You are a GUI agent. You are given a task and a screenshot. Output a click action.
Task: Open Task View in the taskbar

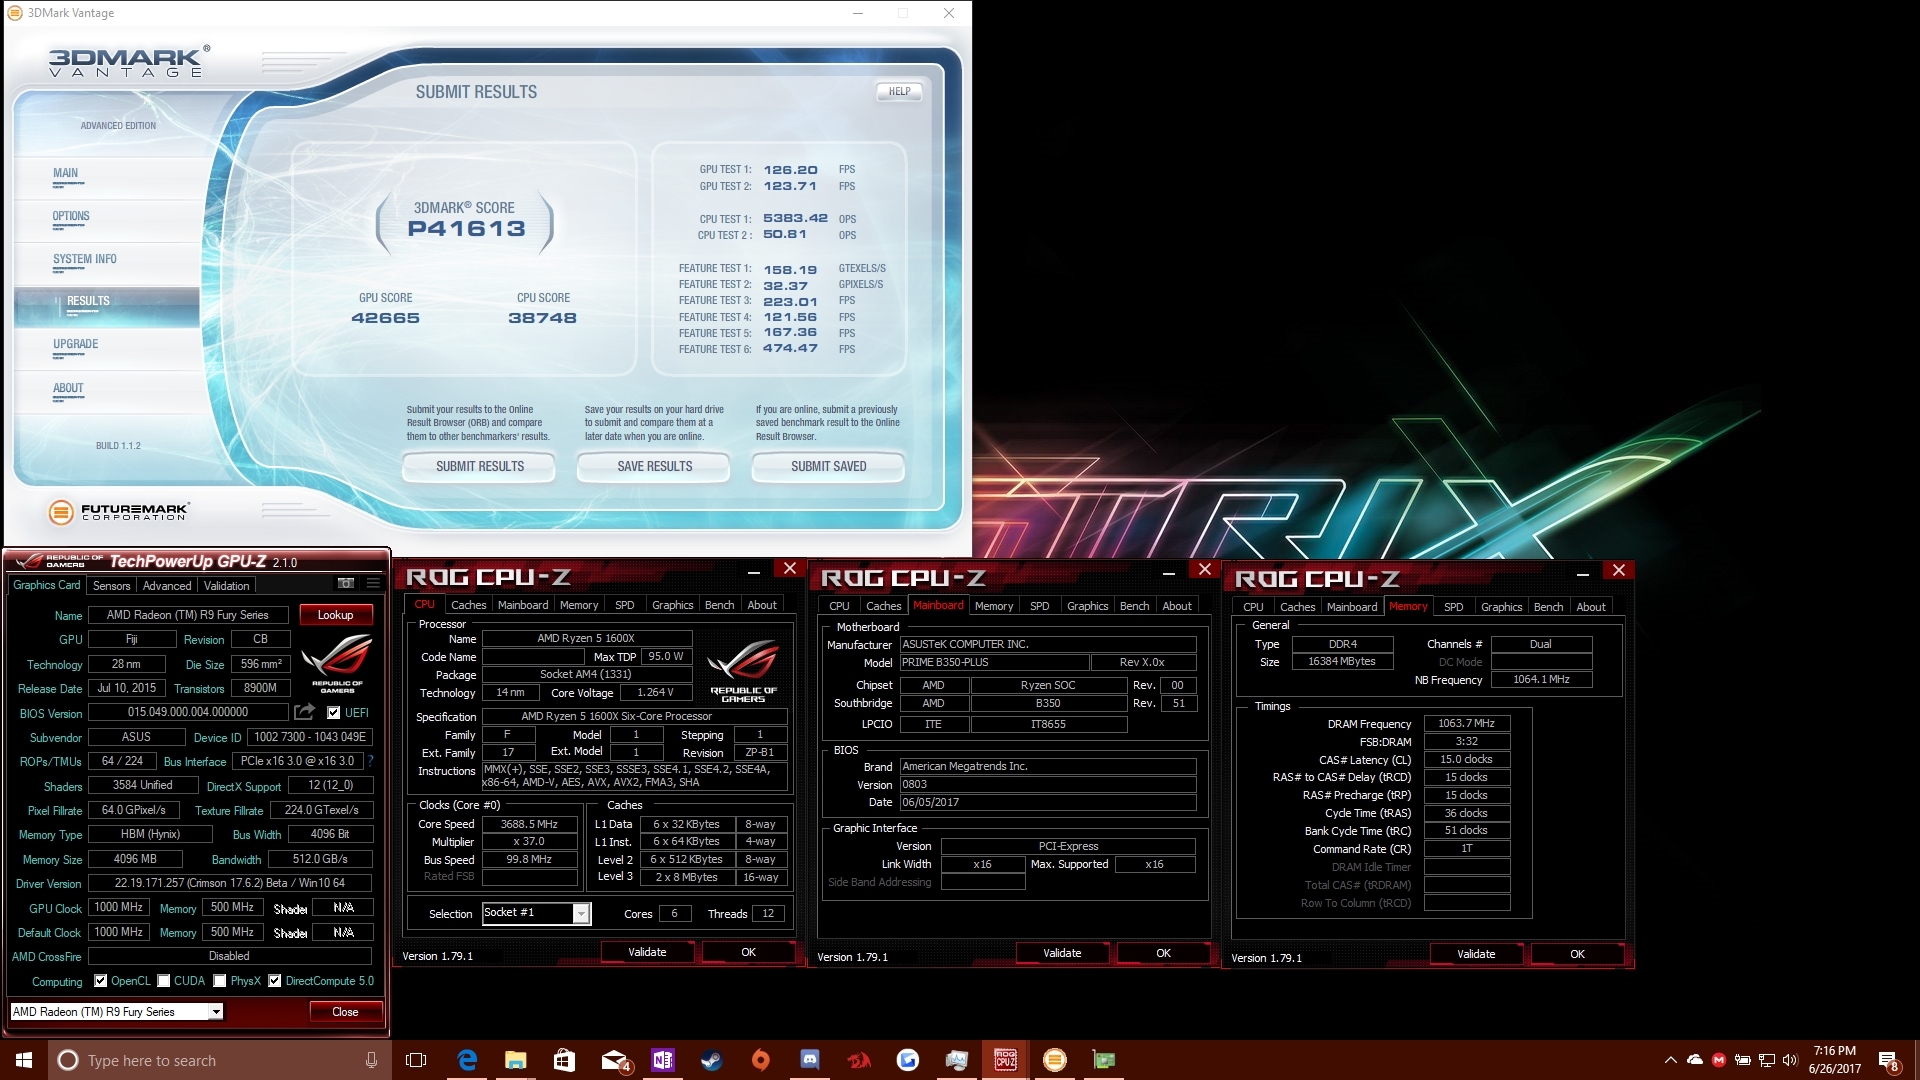[x=417, y=1060]
